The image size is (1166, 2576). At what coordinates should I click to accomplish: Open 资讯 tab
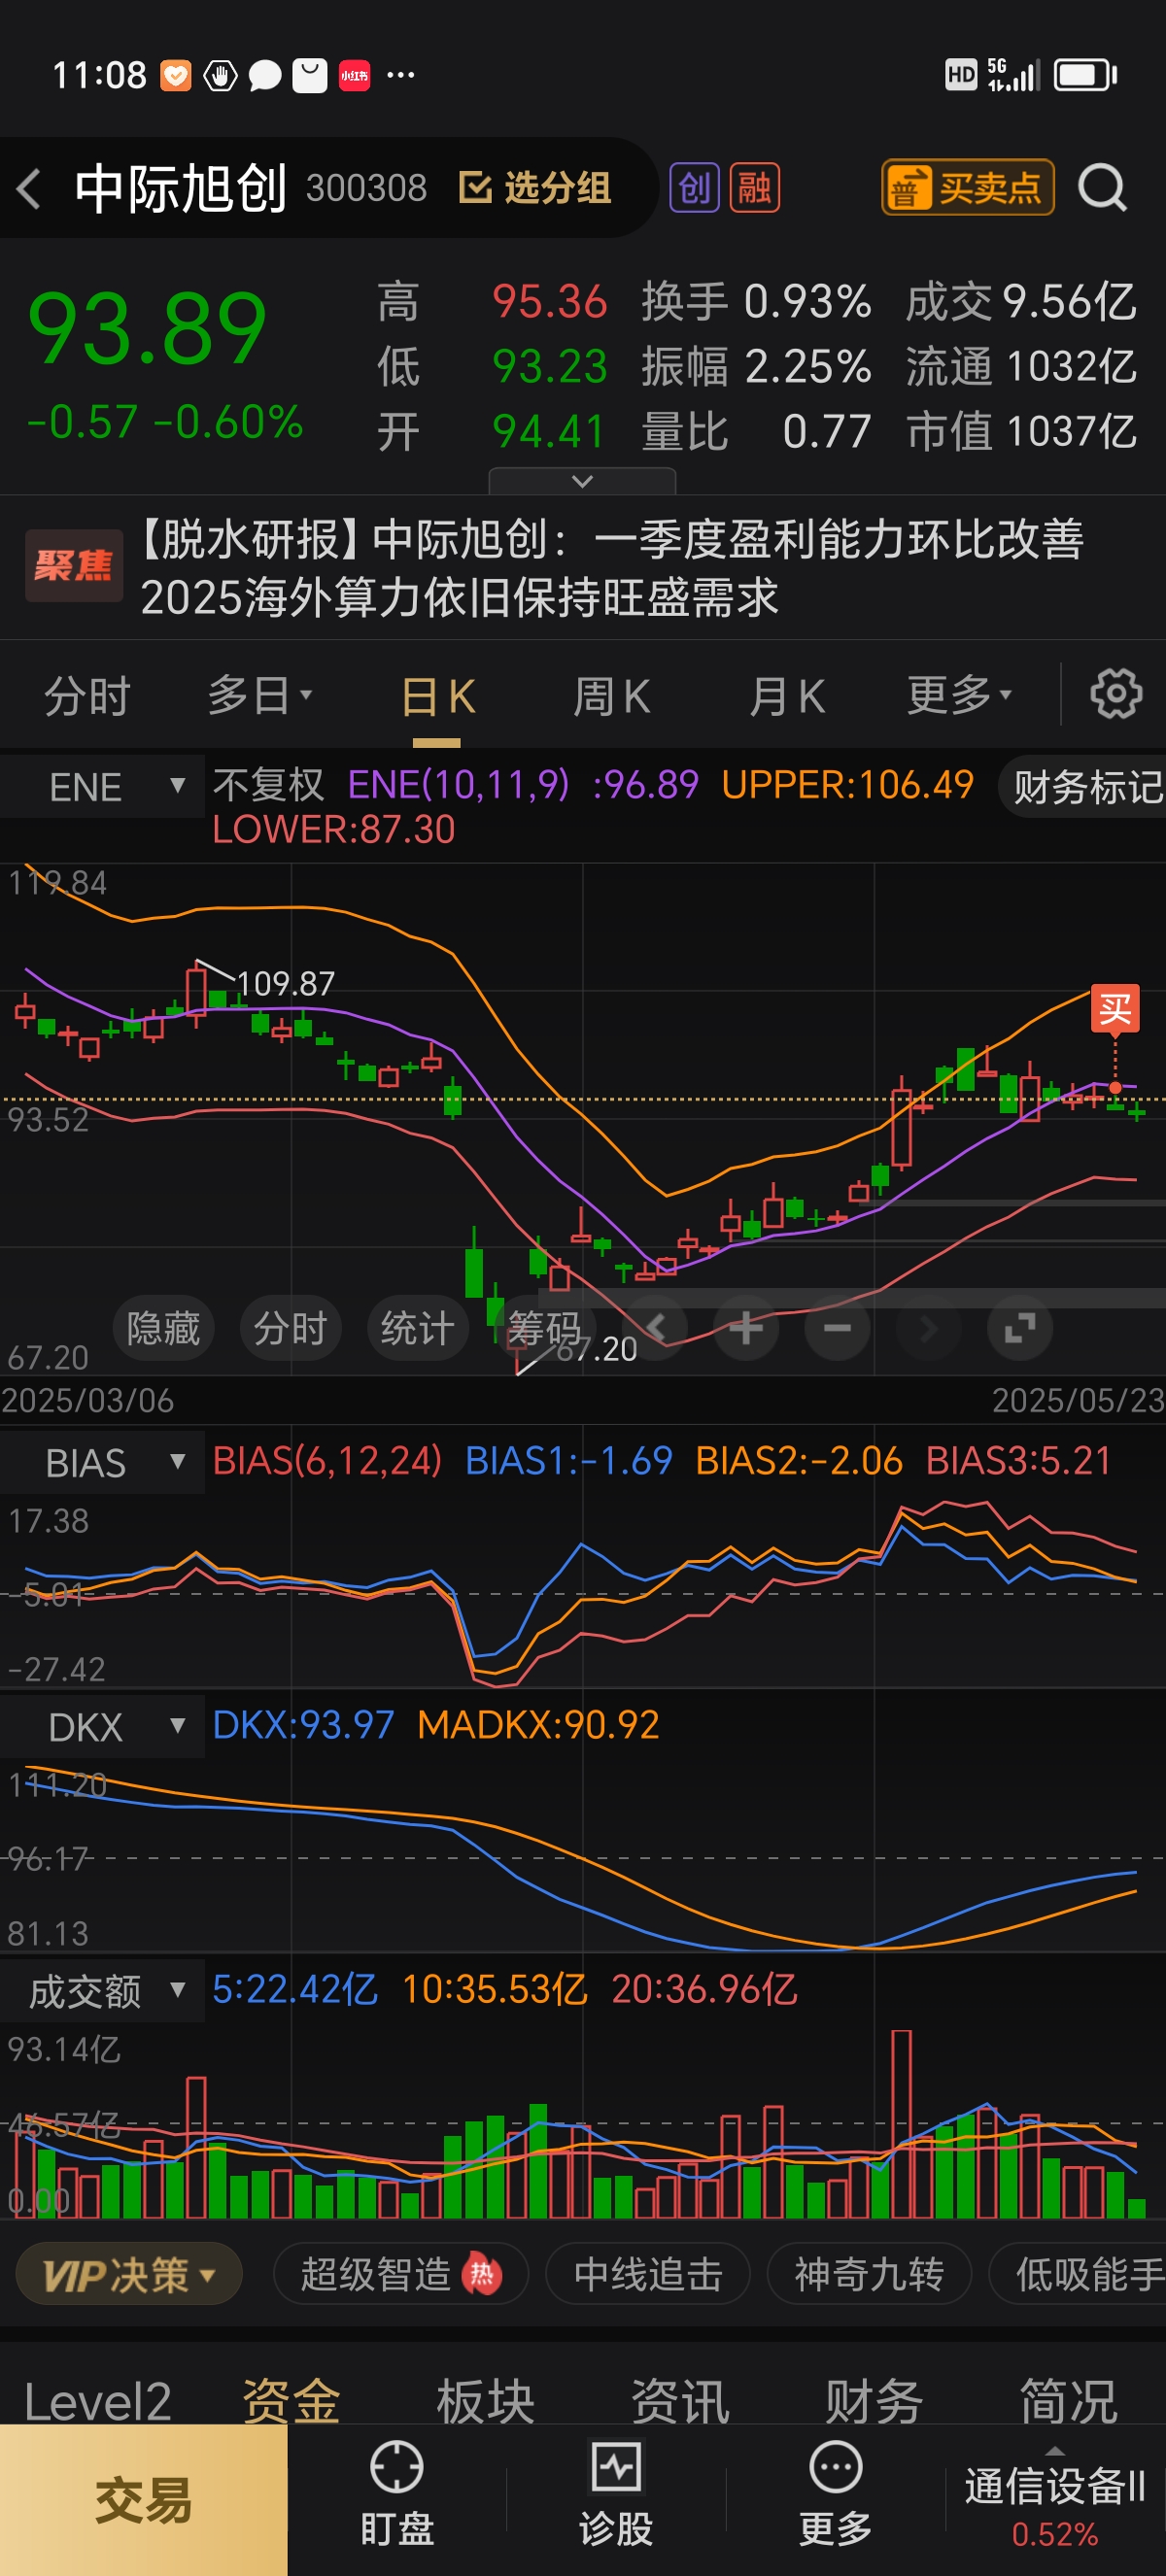[680, 2401]
